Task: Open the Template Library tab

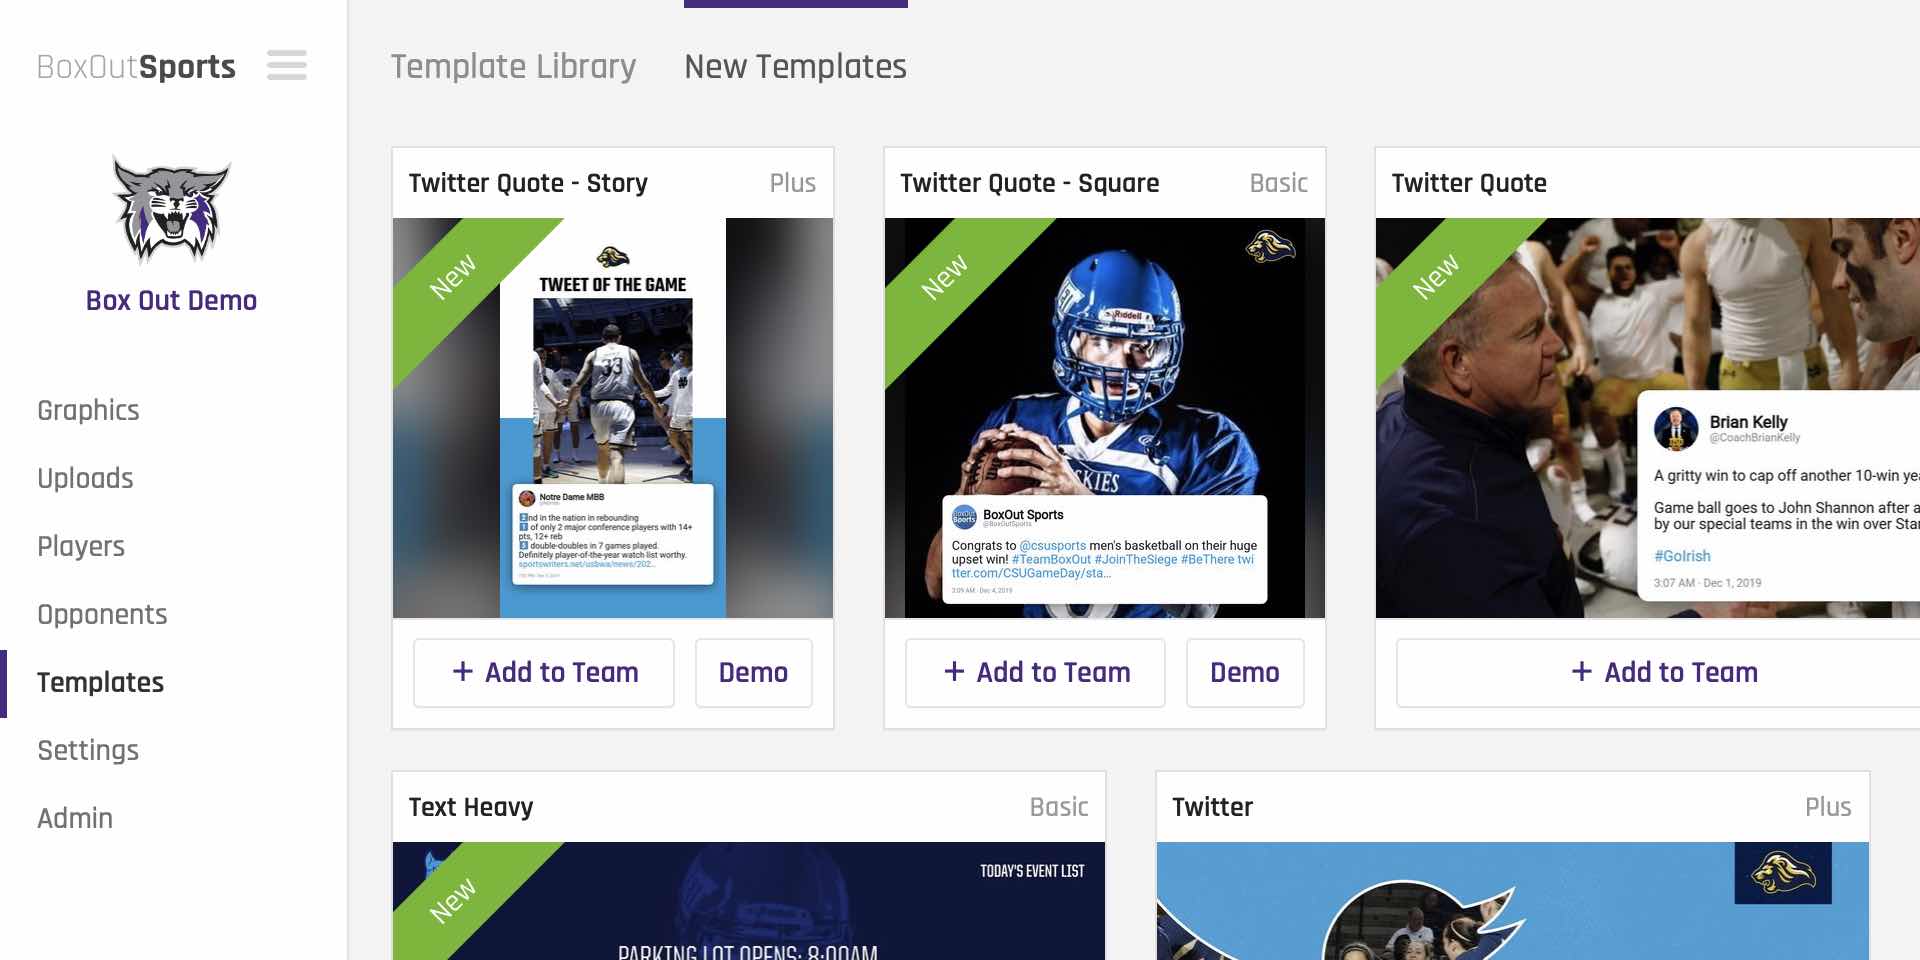Action: [x=513, y=67]
